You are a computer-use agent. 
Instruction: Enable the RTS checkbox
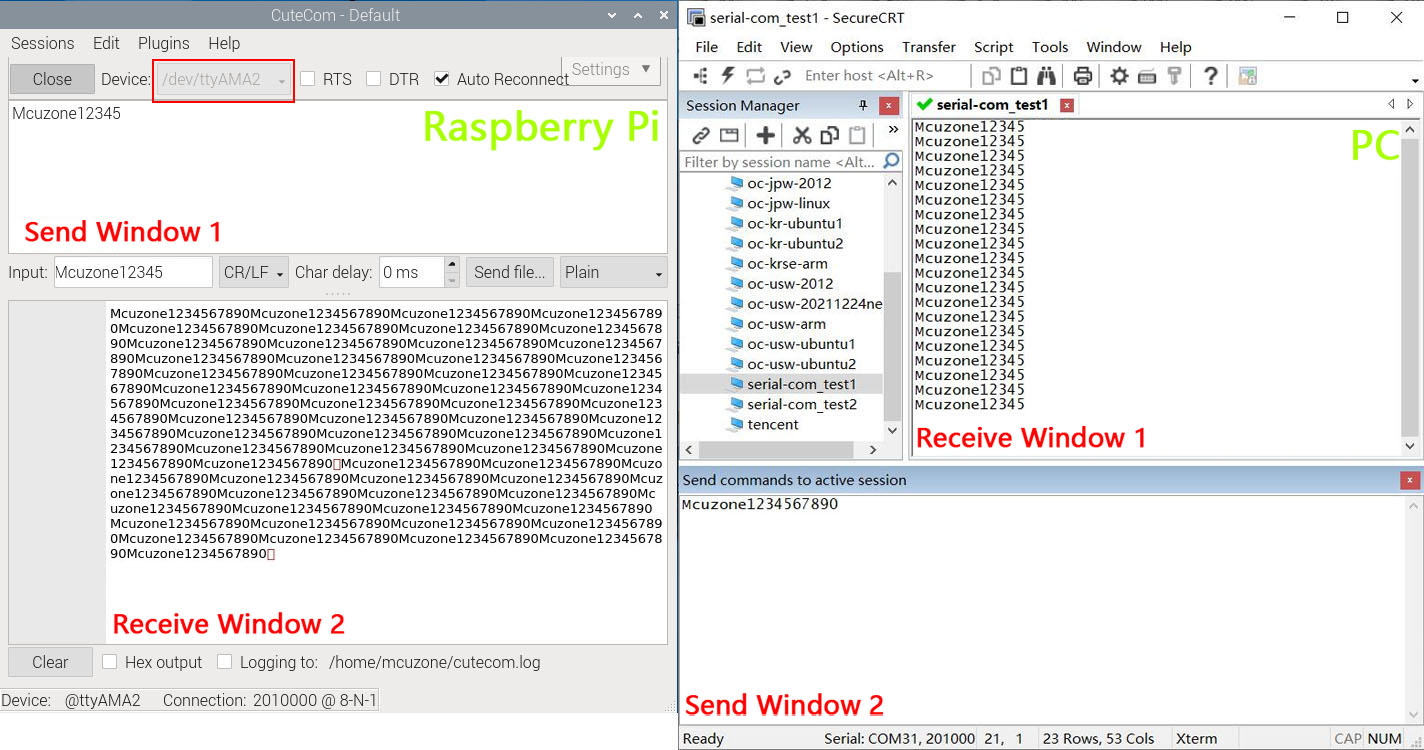pos(309,79)
